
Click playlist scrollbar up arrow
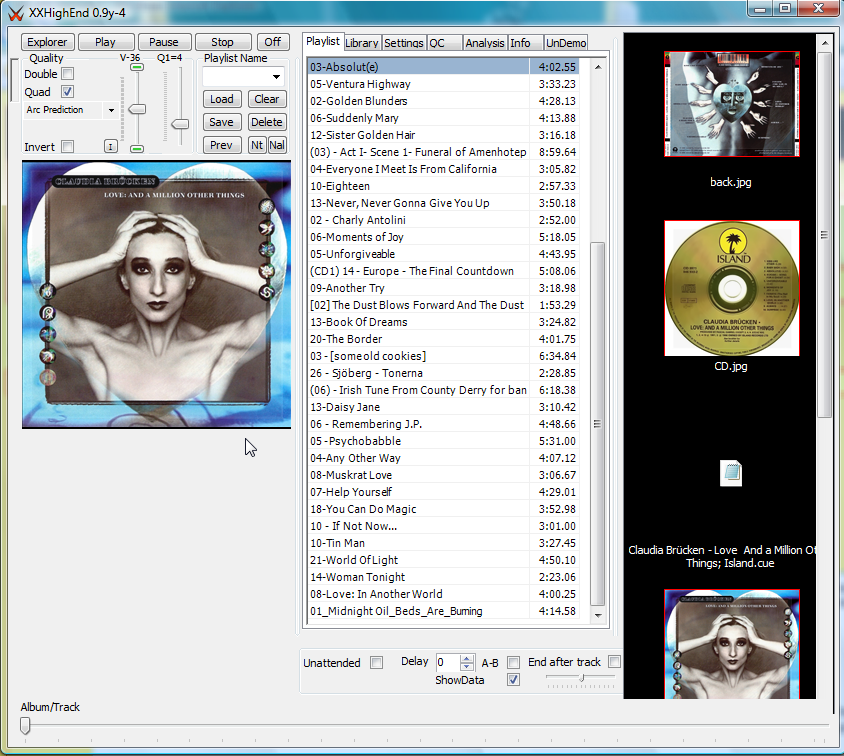click(597, 67)
